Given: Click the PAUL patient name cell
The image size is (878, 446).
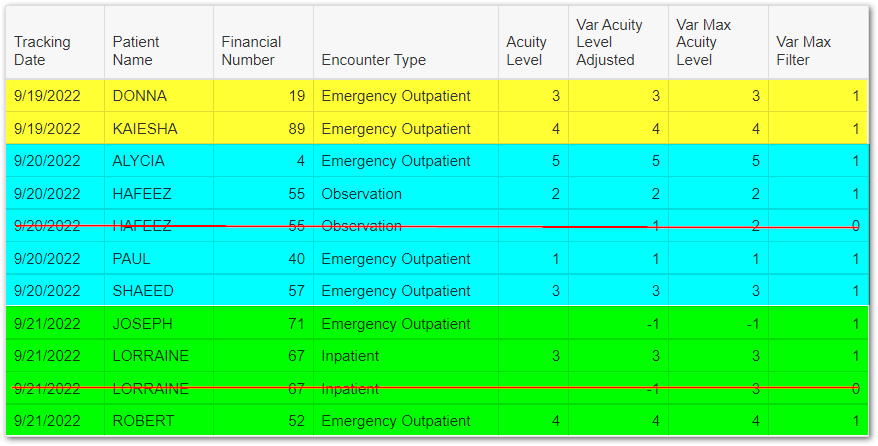Looking at the screenshot, I should [158, 259].
